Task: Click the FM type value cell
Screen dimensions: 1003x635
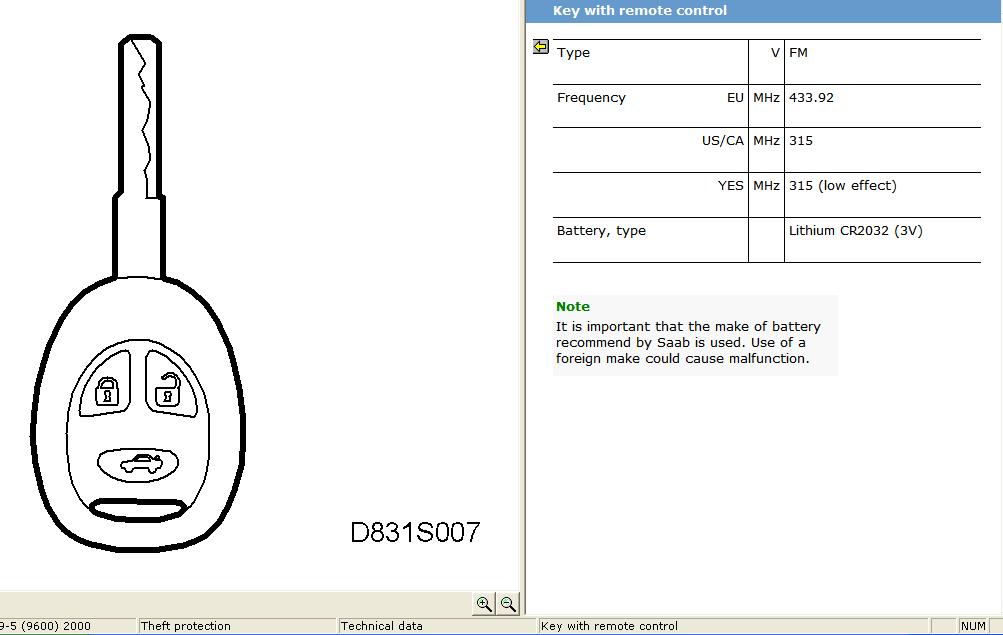Action: [798, 53]
